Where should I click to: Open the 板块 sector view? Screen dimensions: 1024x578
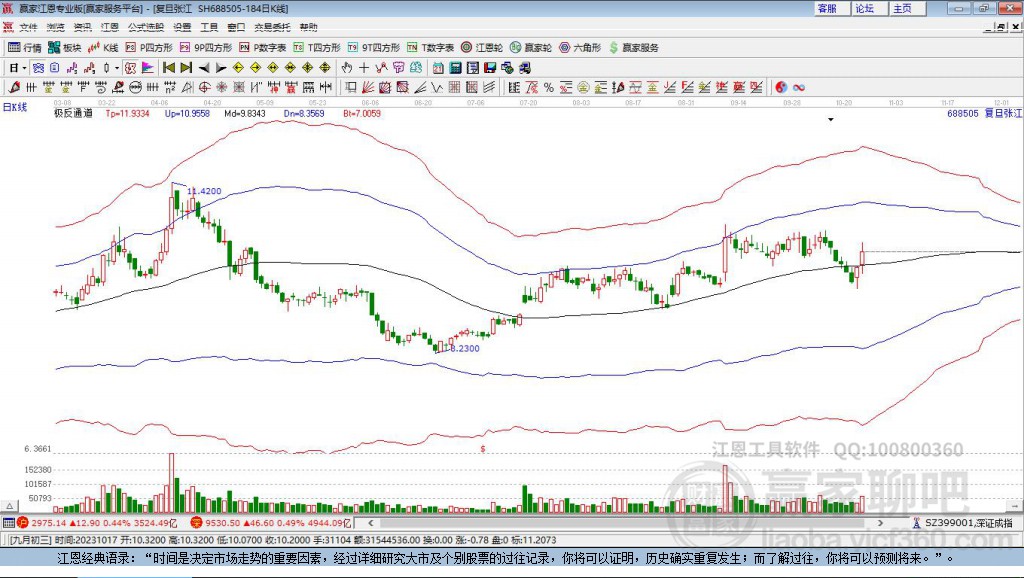click(64, 48)
